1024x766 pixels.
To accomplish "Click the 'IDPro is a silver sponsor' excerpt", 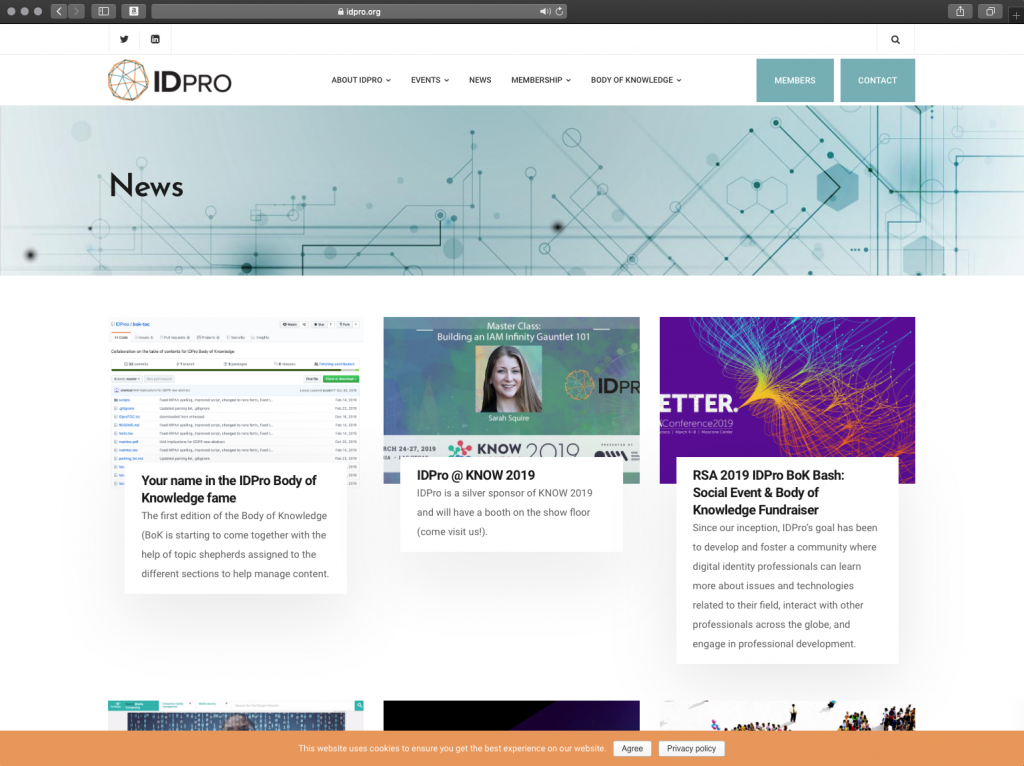I will 505,513.
